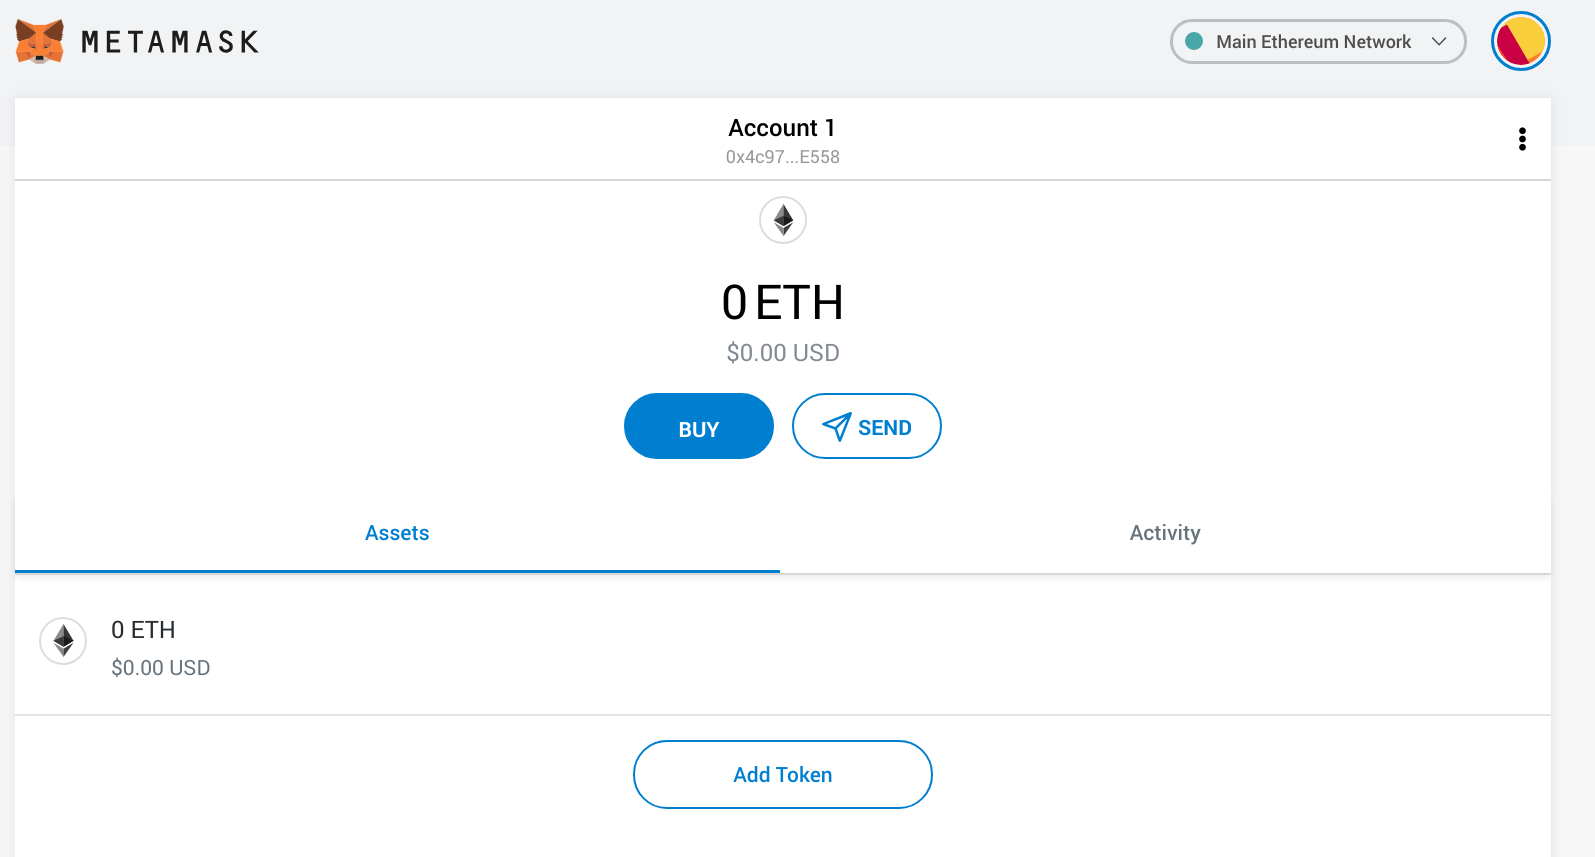Click the Account 1 name
Screen dimensions: 1595x857
[782, 128]
